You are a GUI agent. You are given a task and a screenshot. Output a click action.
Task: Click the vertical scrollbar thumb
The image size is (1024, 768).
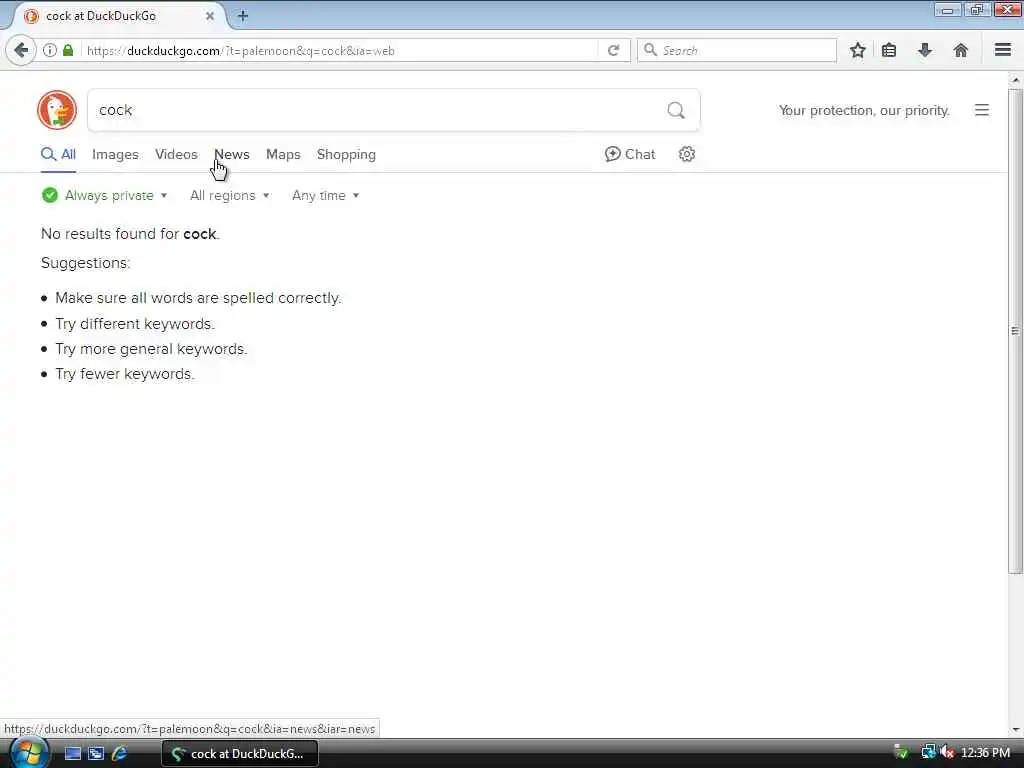1015,331
